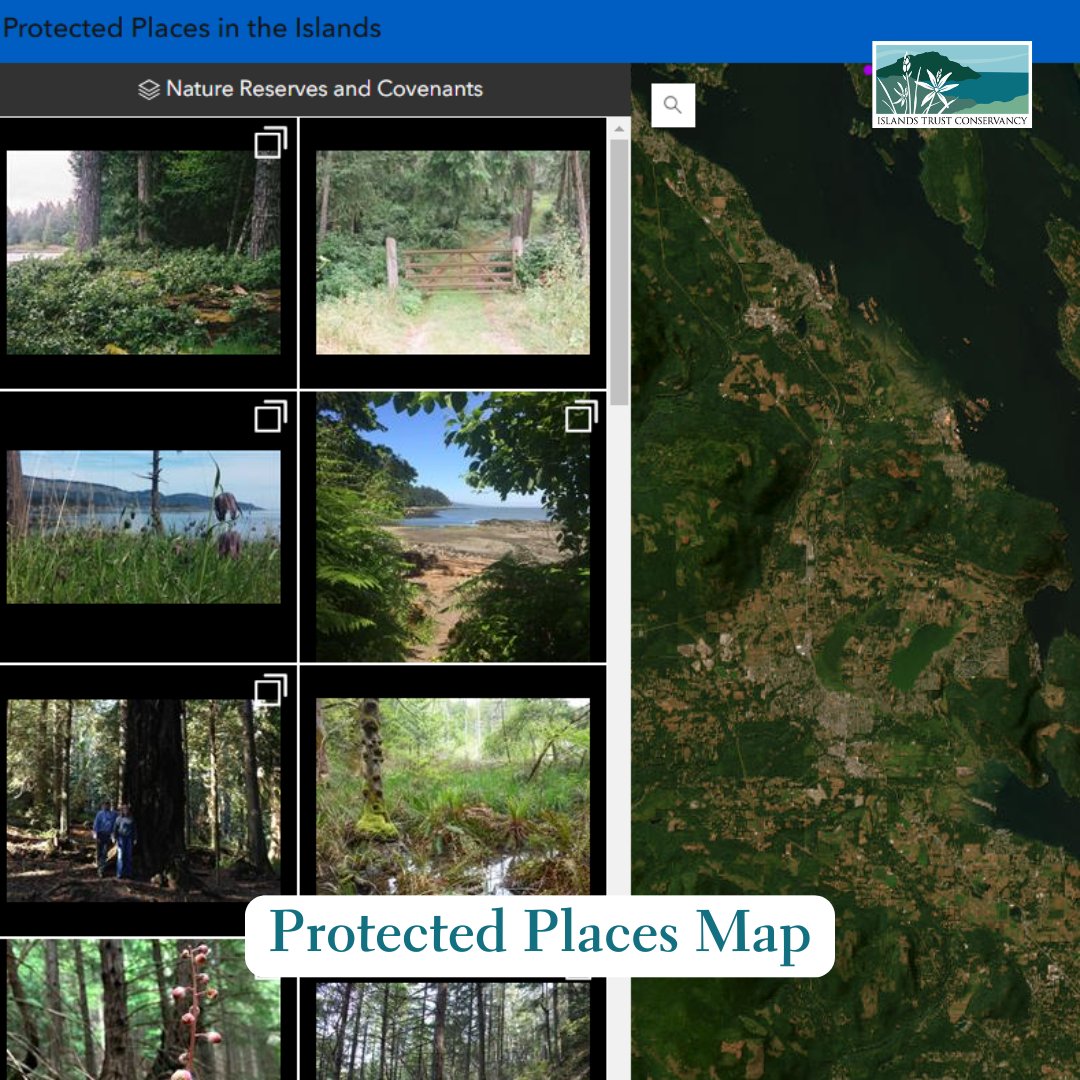The width and height of the screenshot is (1080, 1080).
Task: Select the chocolate lily shoreline thumbnail
Action: pos(143,527)
